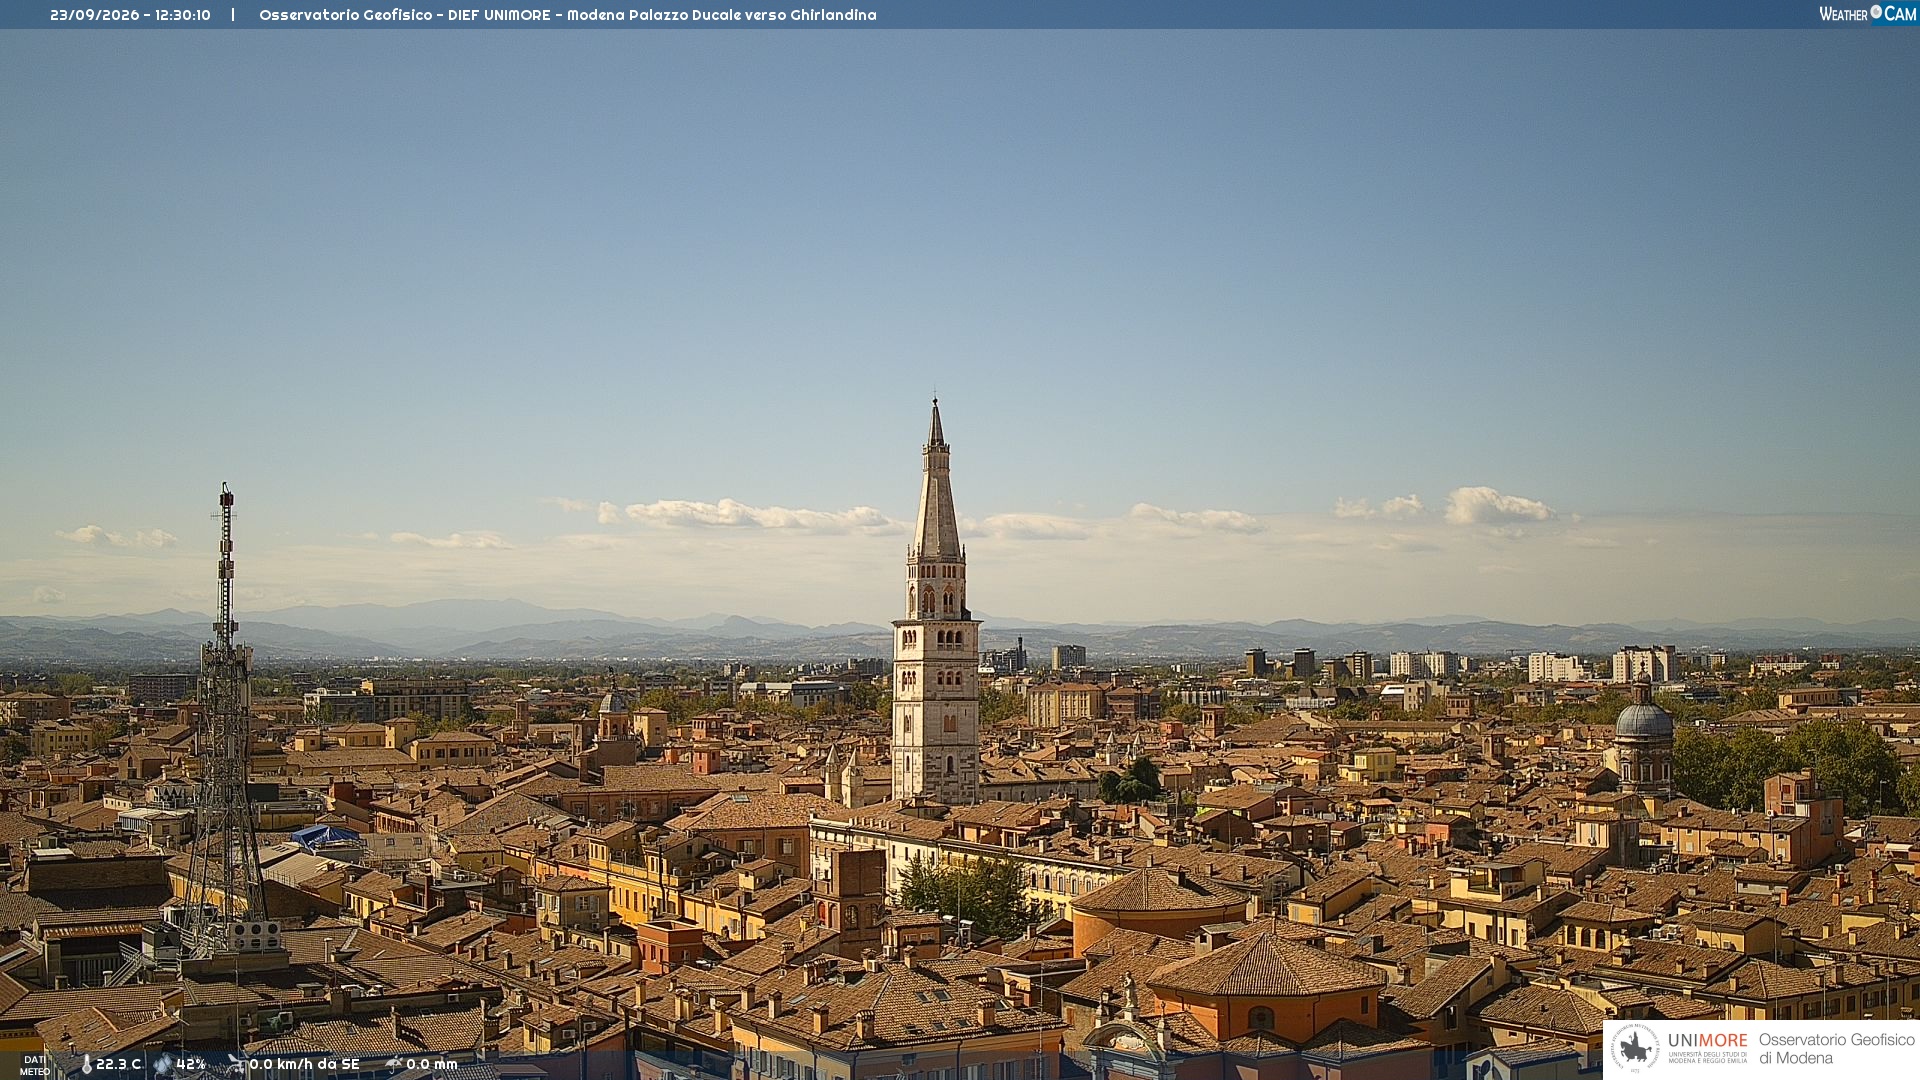Click the thermometer temperature icon

(x=86, y=1065)
